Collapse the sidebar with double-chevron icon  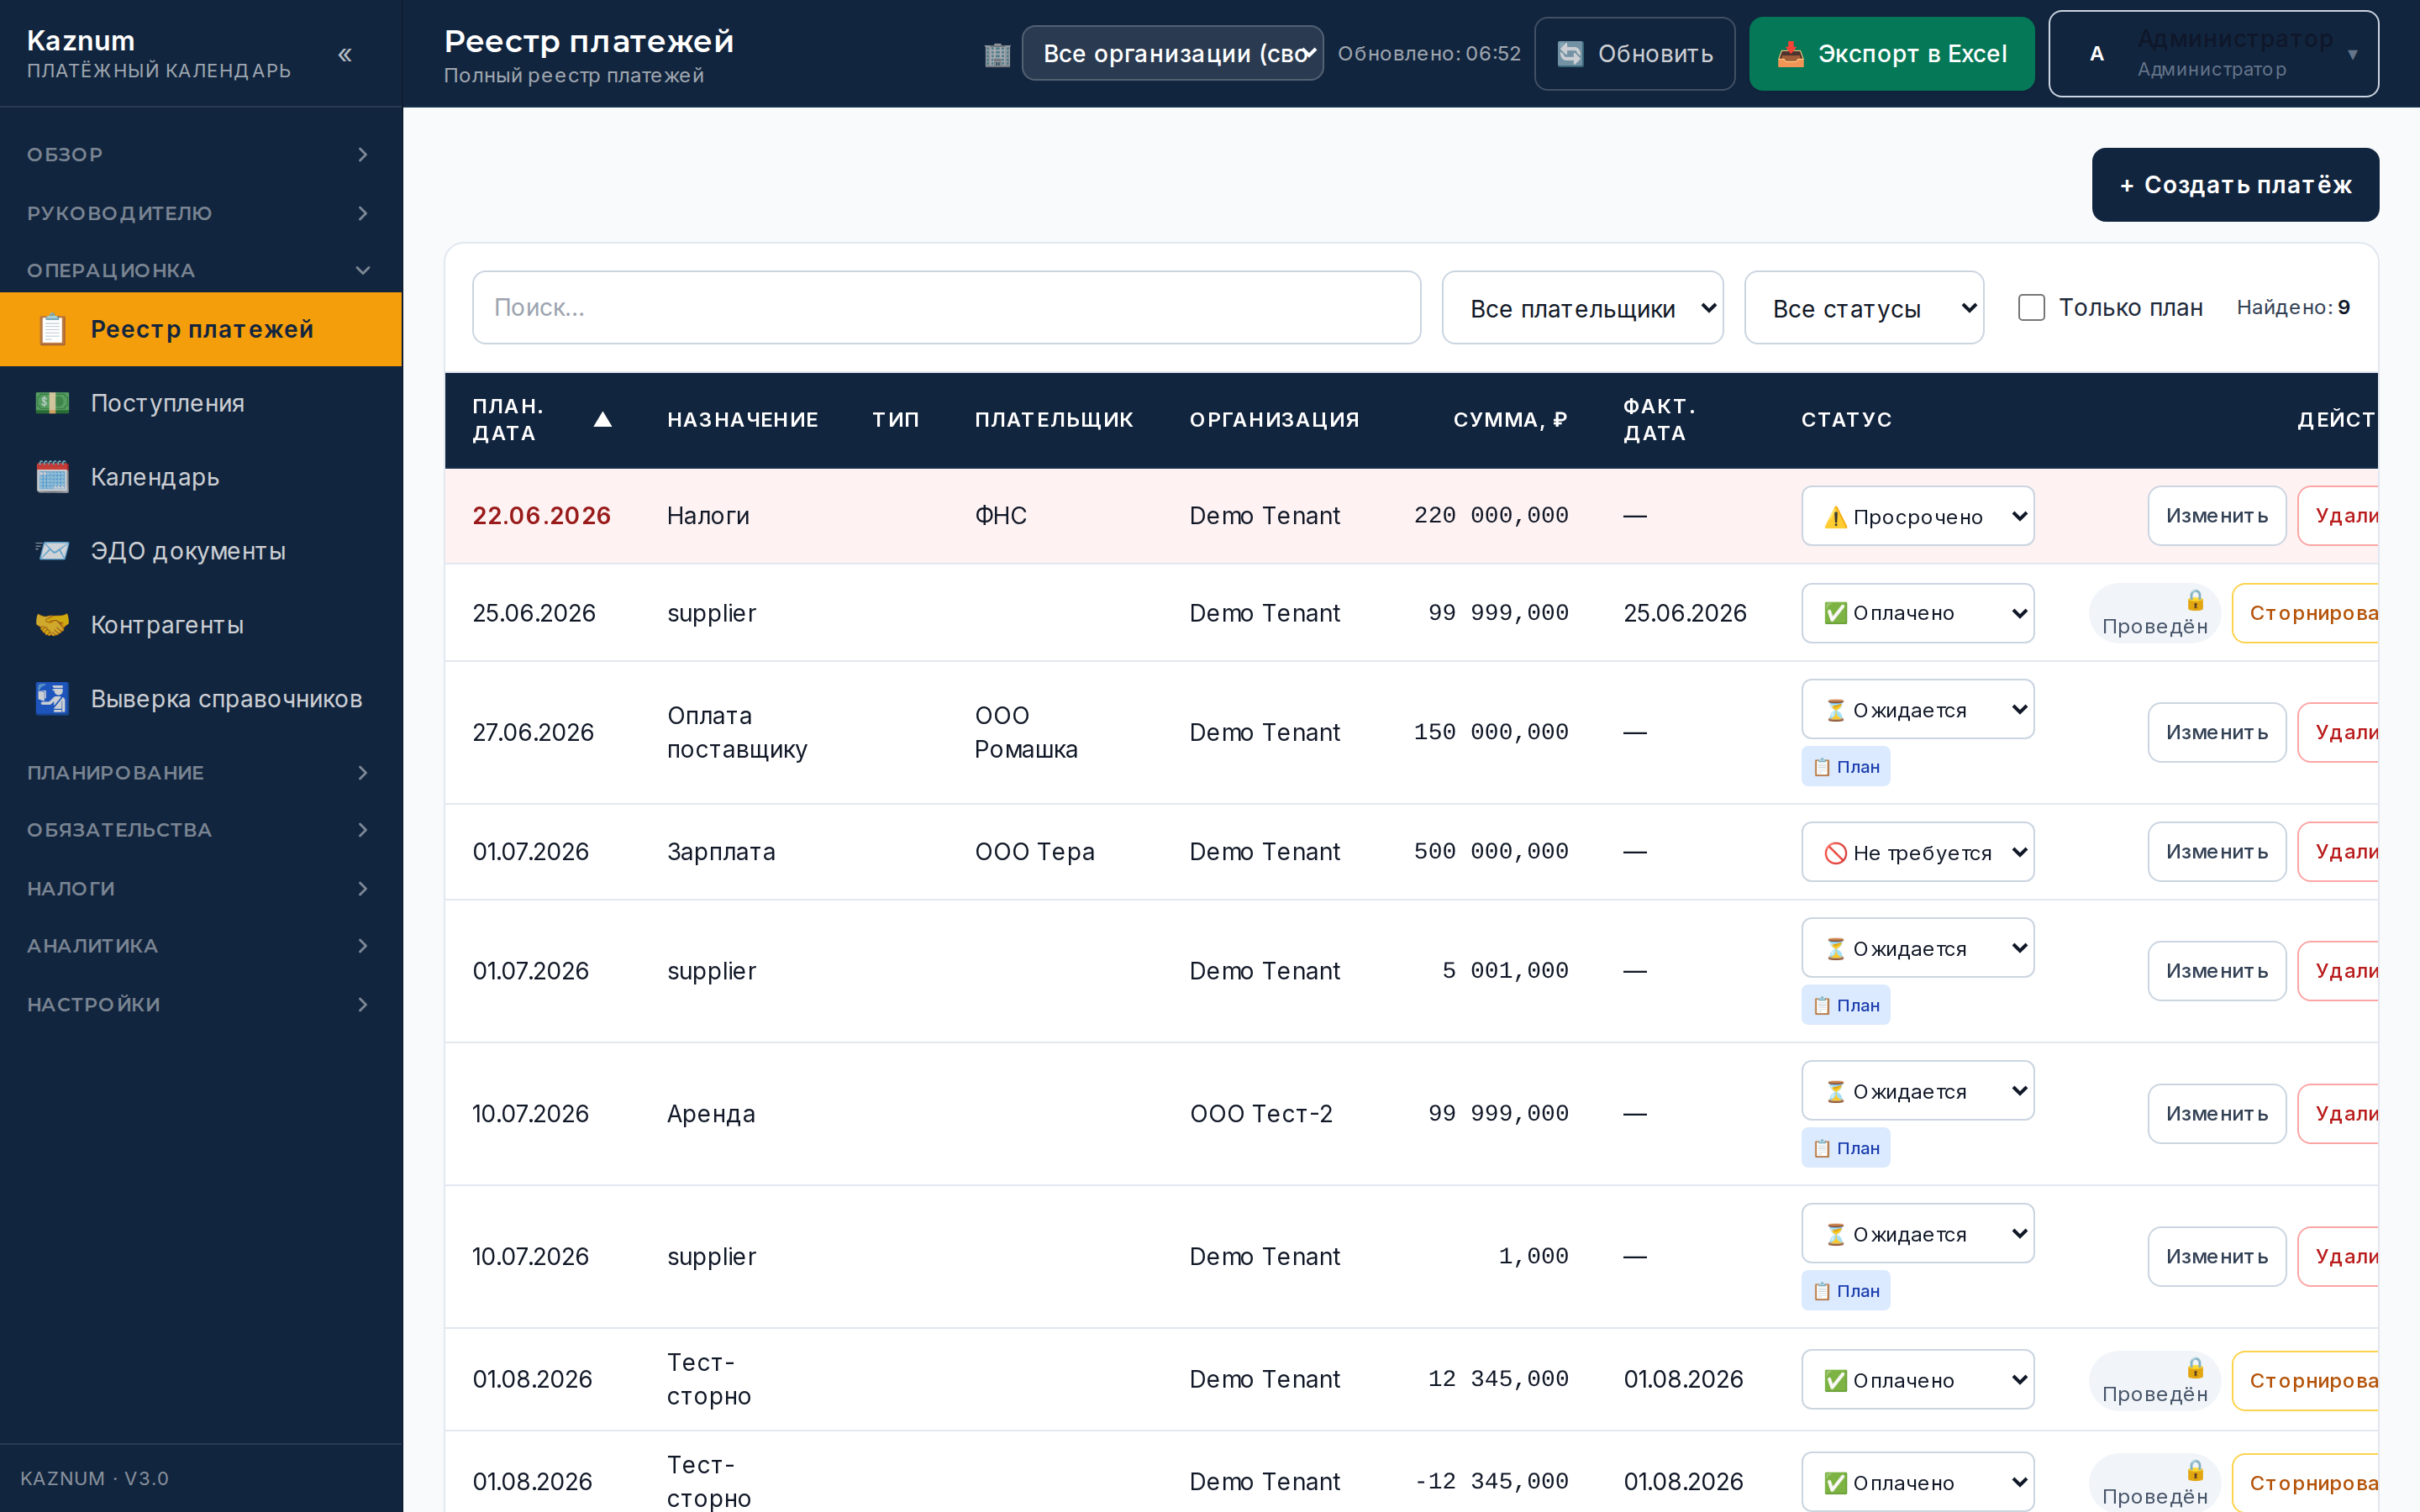tap(345, 55)
